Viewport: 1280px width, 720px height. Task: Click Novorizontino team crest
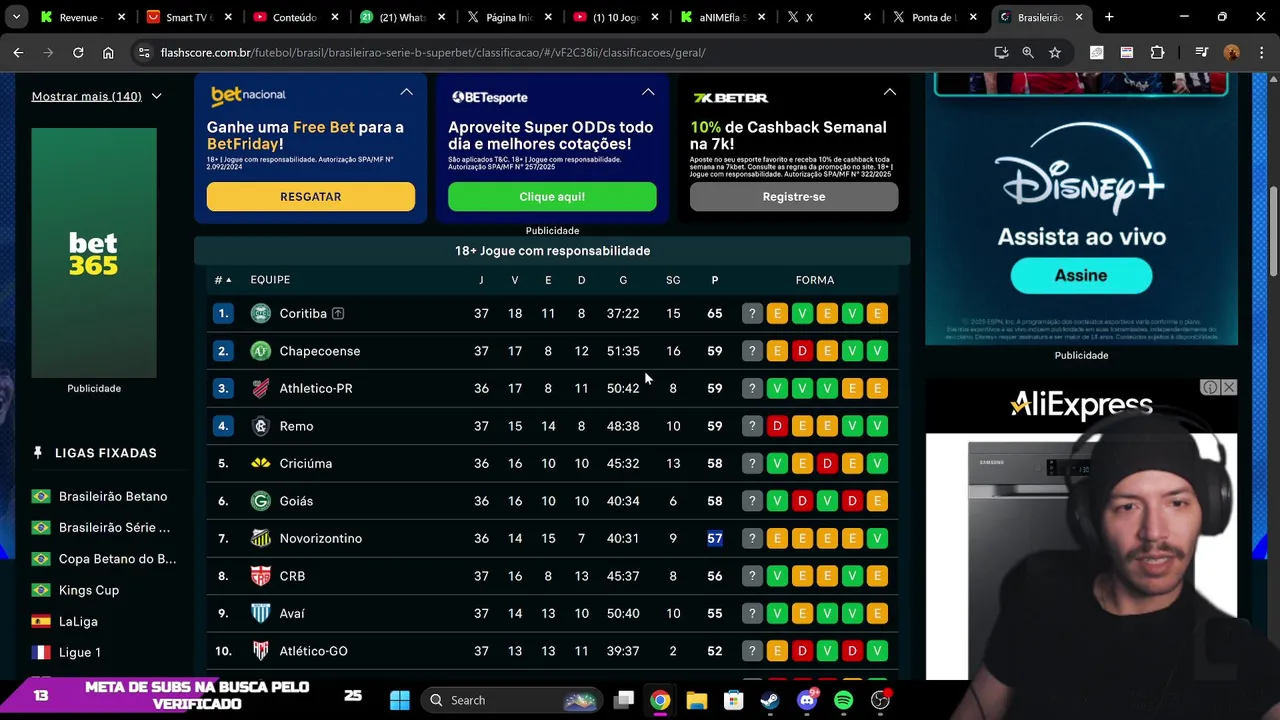click(260, 538)
